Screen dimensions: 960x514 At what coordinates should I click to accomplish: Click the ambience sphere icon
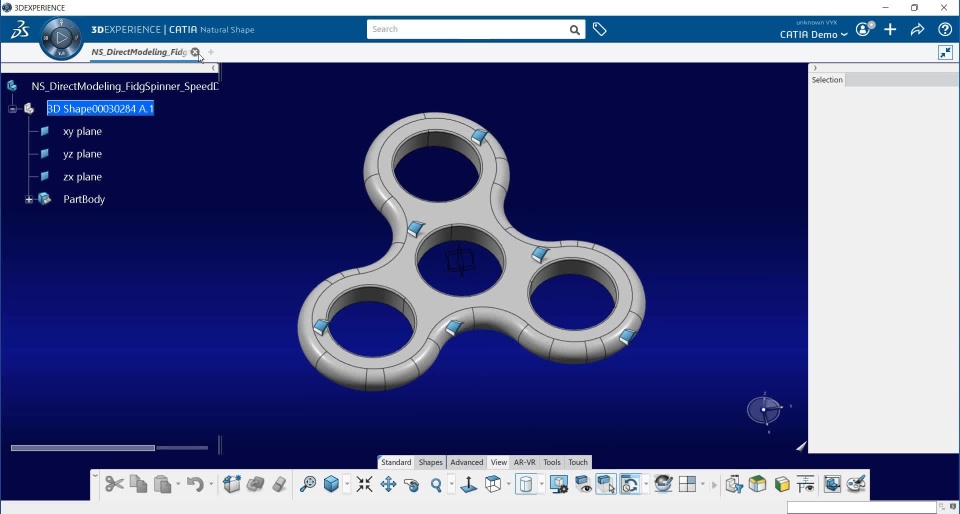663,485
